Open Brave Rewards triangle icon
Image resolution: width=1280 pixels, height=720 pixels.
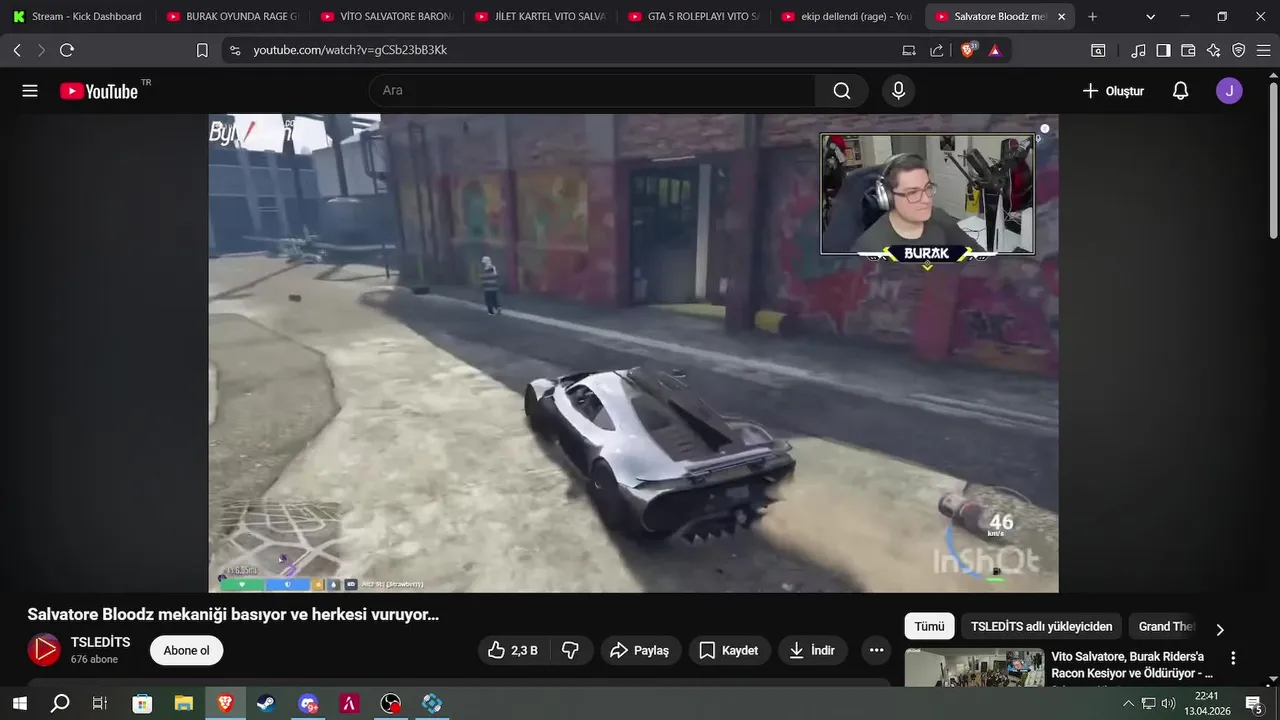point(995,50)
